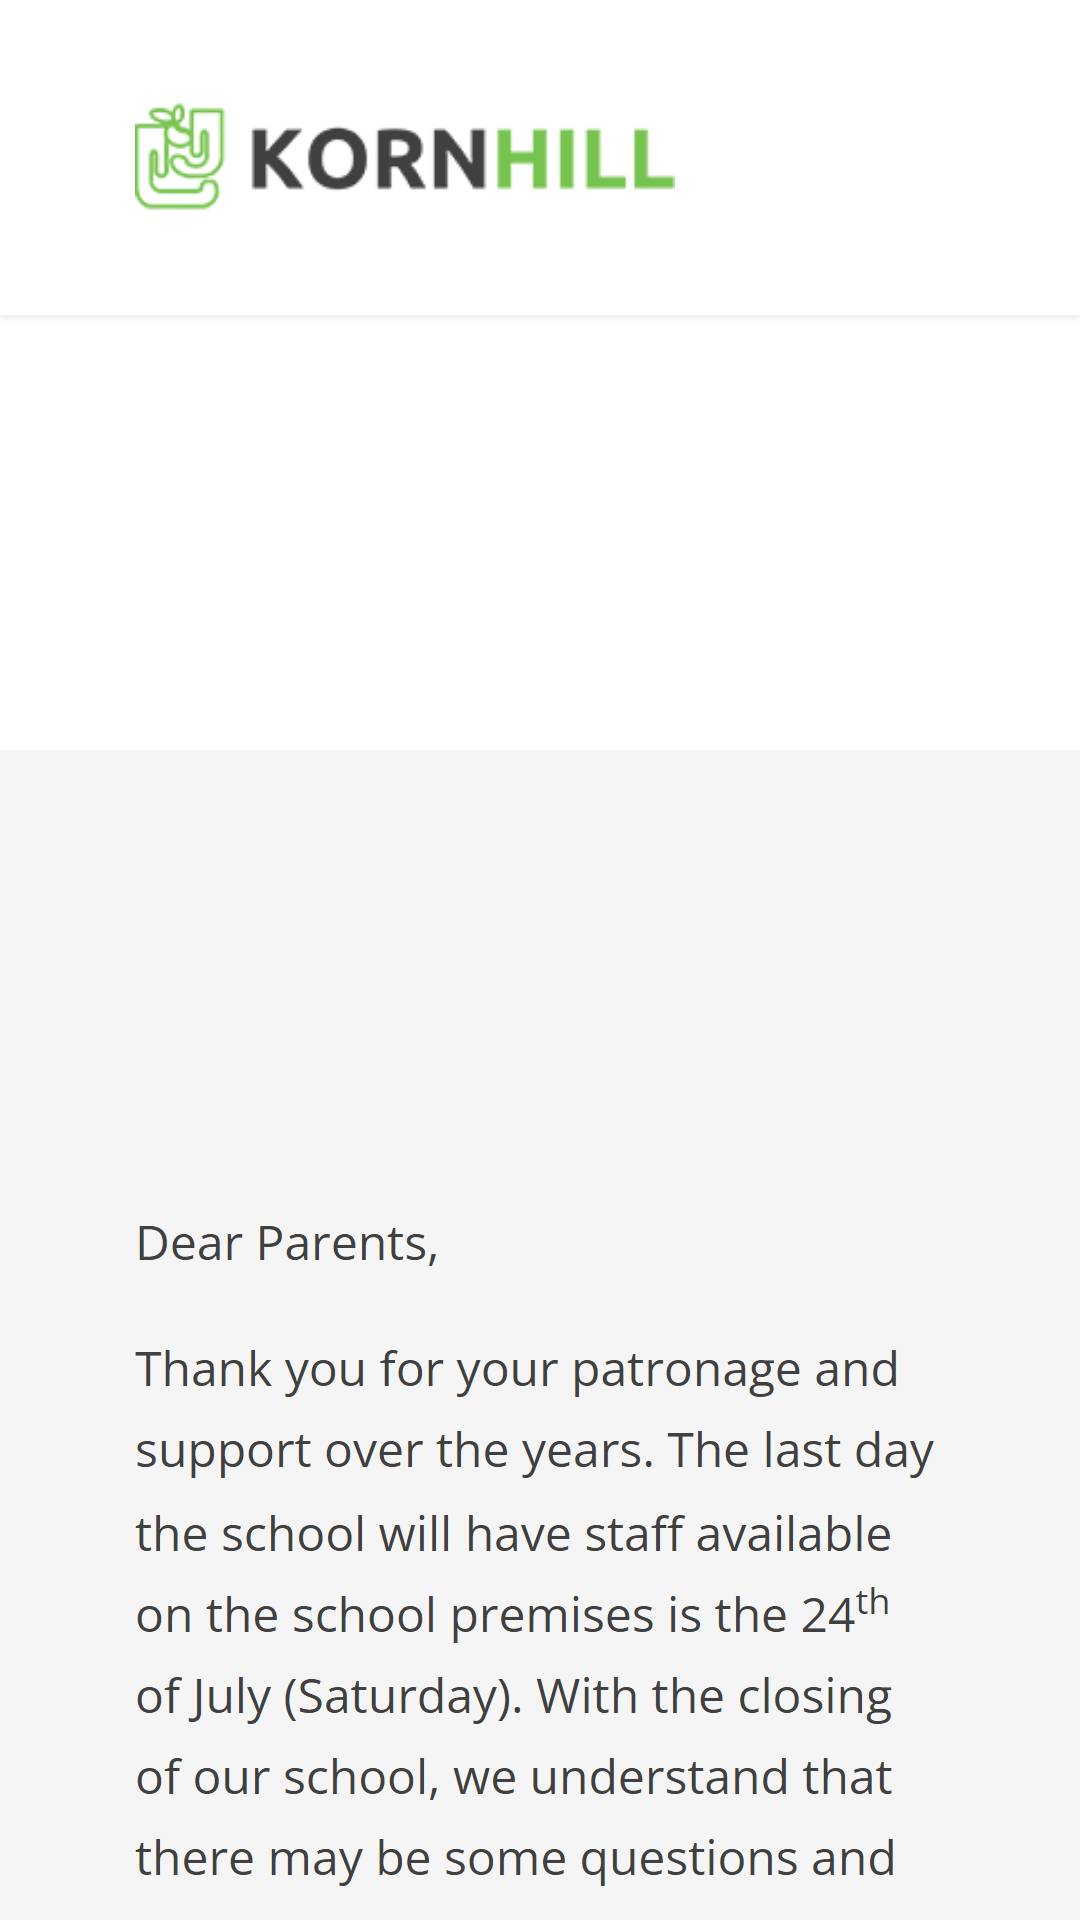Screen dimensions: 1080x1920
Task: Click the line "the school will have staff available"
Action: (x=513, y=1534)
